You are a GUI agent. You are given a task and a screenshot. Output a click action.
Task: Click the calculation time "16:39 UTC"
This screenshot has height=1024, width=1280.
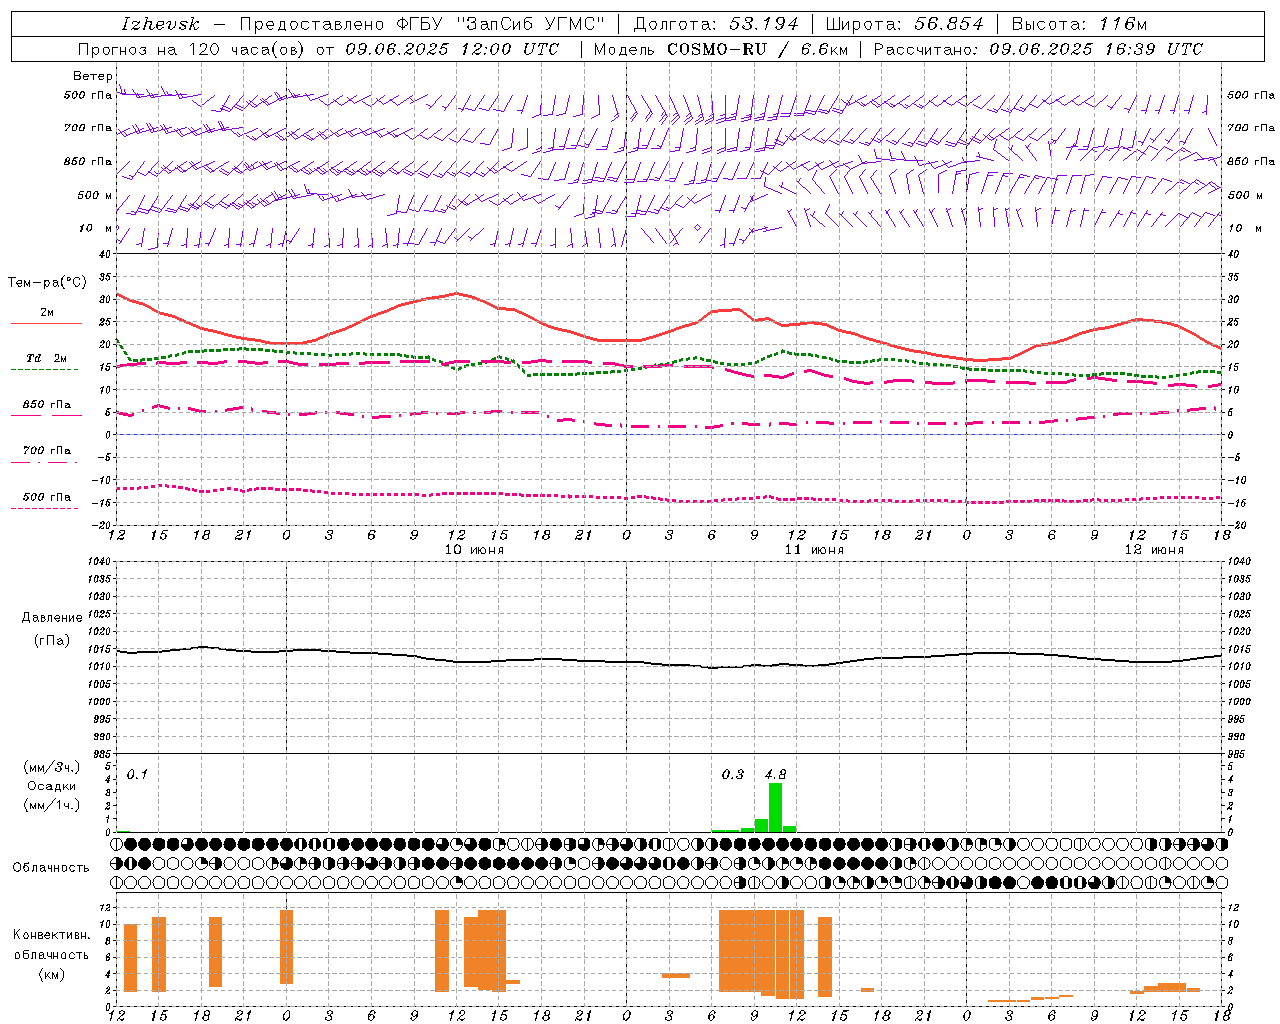(1154, 49)
